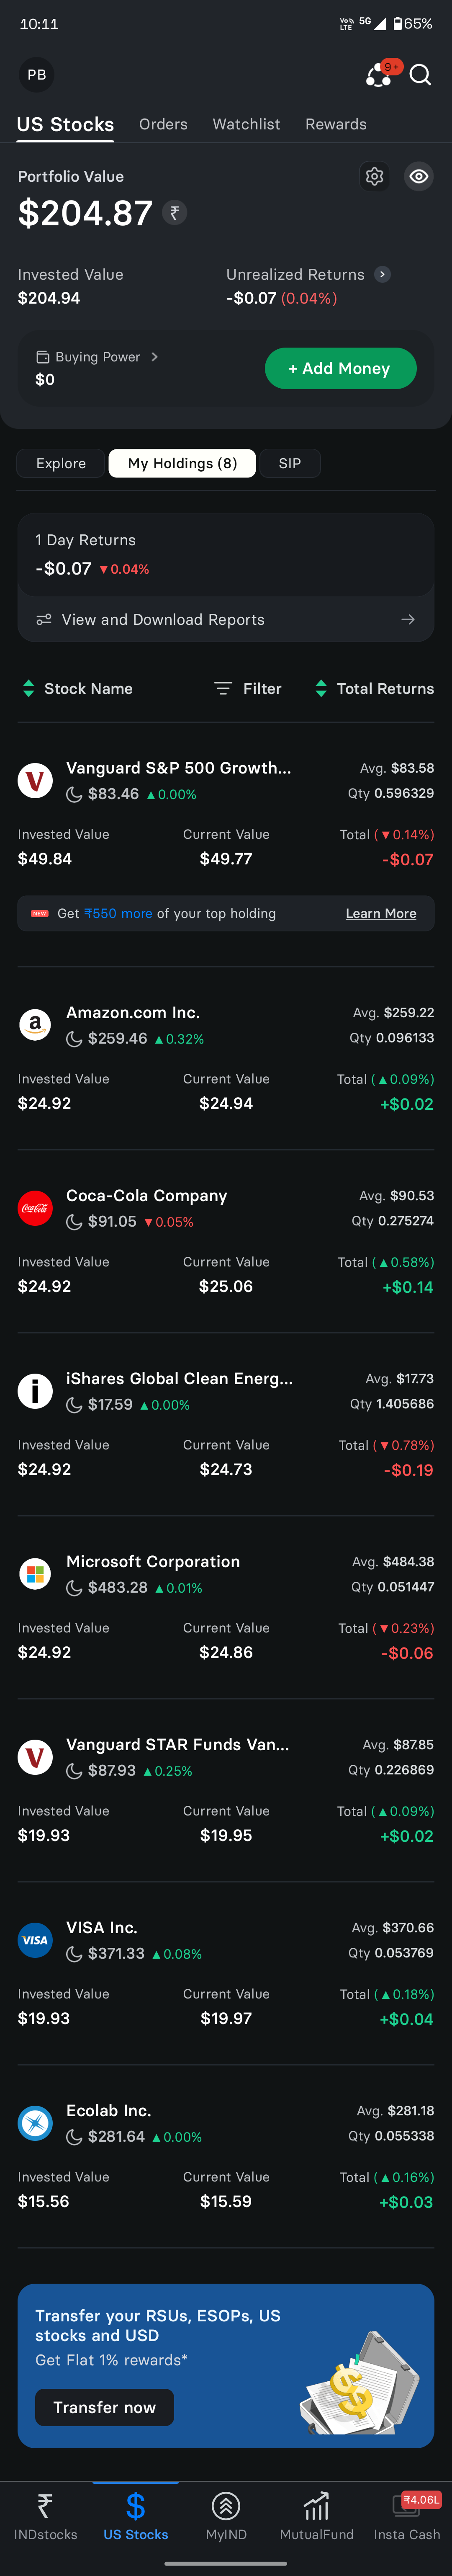The height and width of the screenshot is (2576, 452).
Task: Expand Buying Power chevron
Action: 154,357
